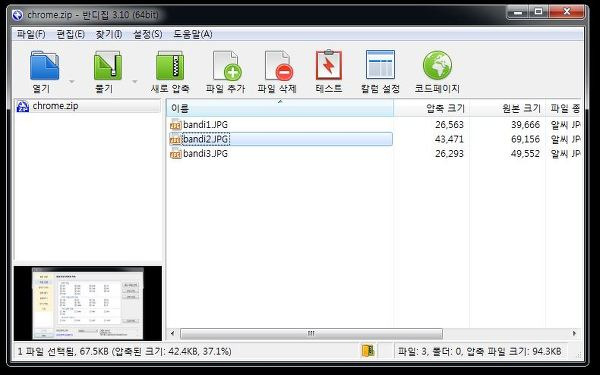The image size is (600, 375).
Task: Select the bandi1.JPG file name
Action: coord(205,125)
